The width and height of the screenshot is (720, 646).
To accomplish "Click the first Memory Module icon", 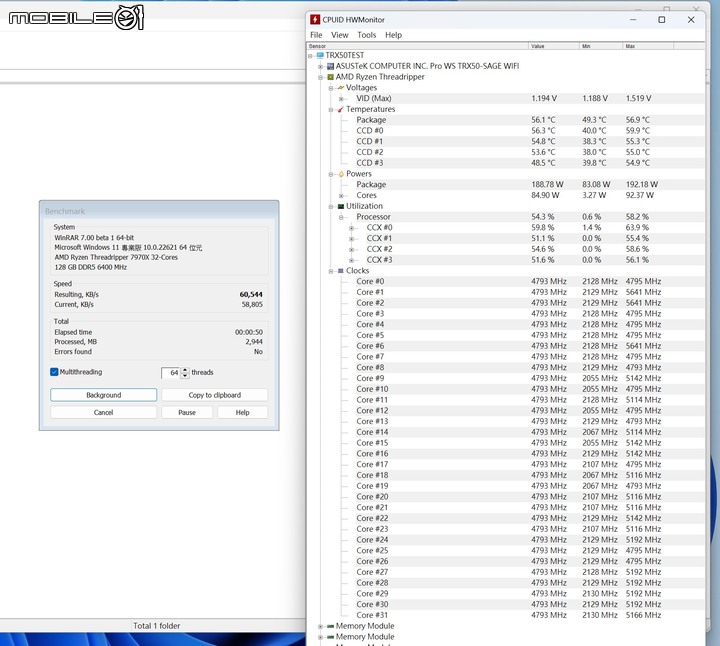I will pos(330,626).
